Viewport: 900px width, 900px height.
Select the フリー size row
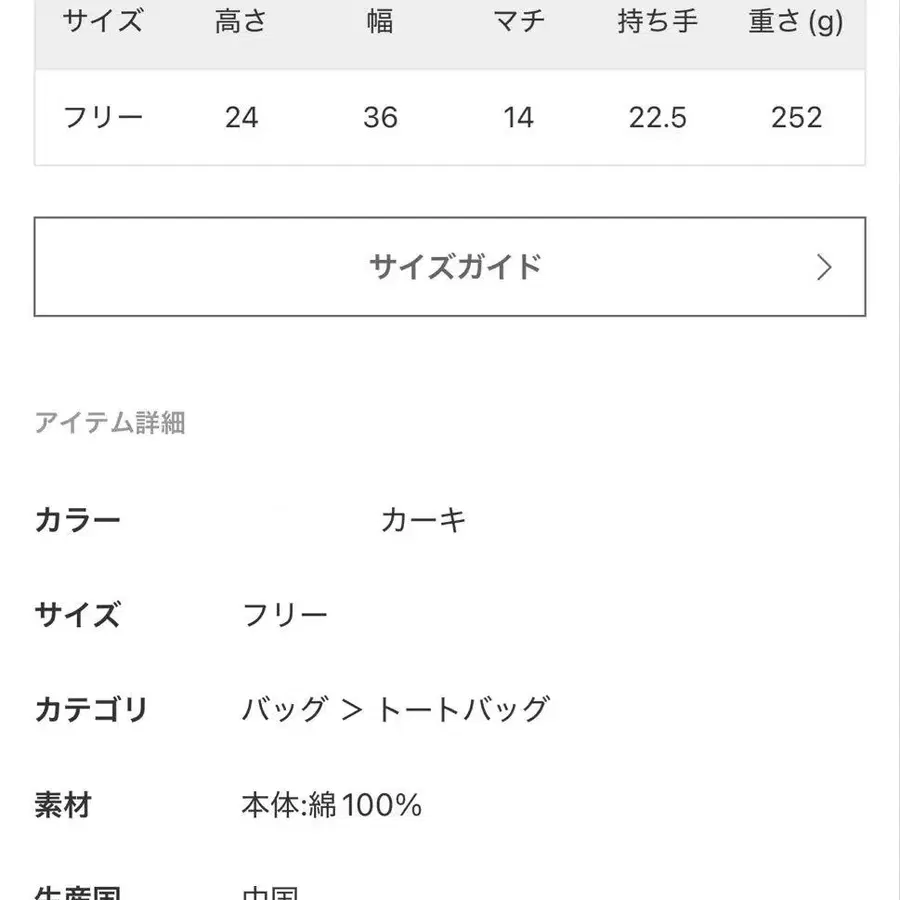point(104,117)
